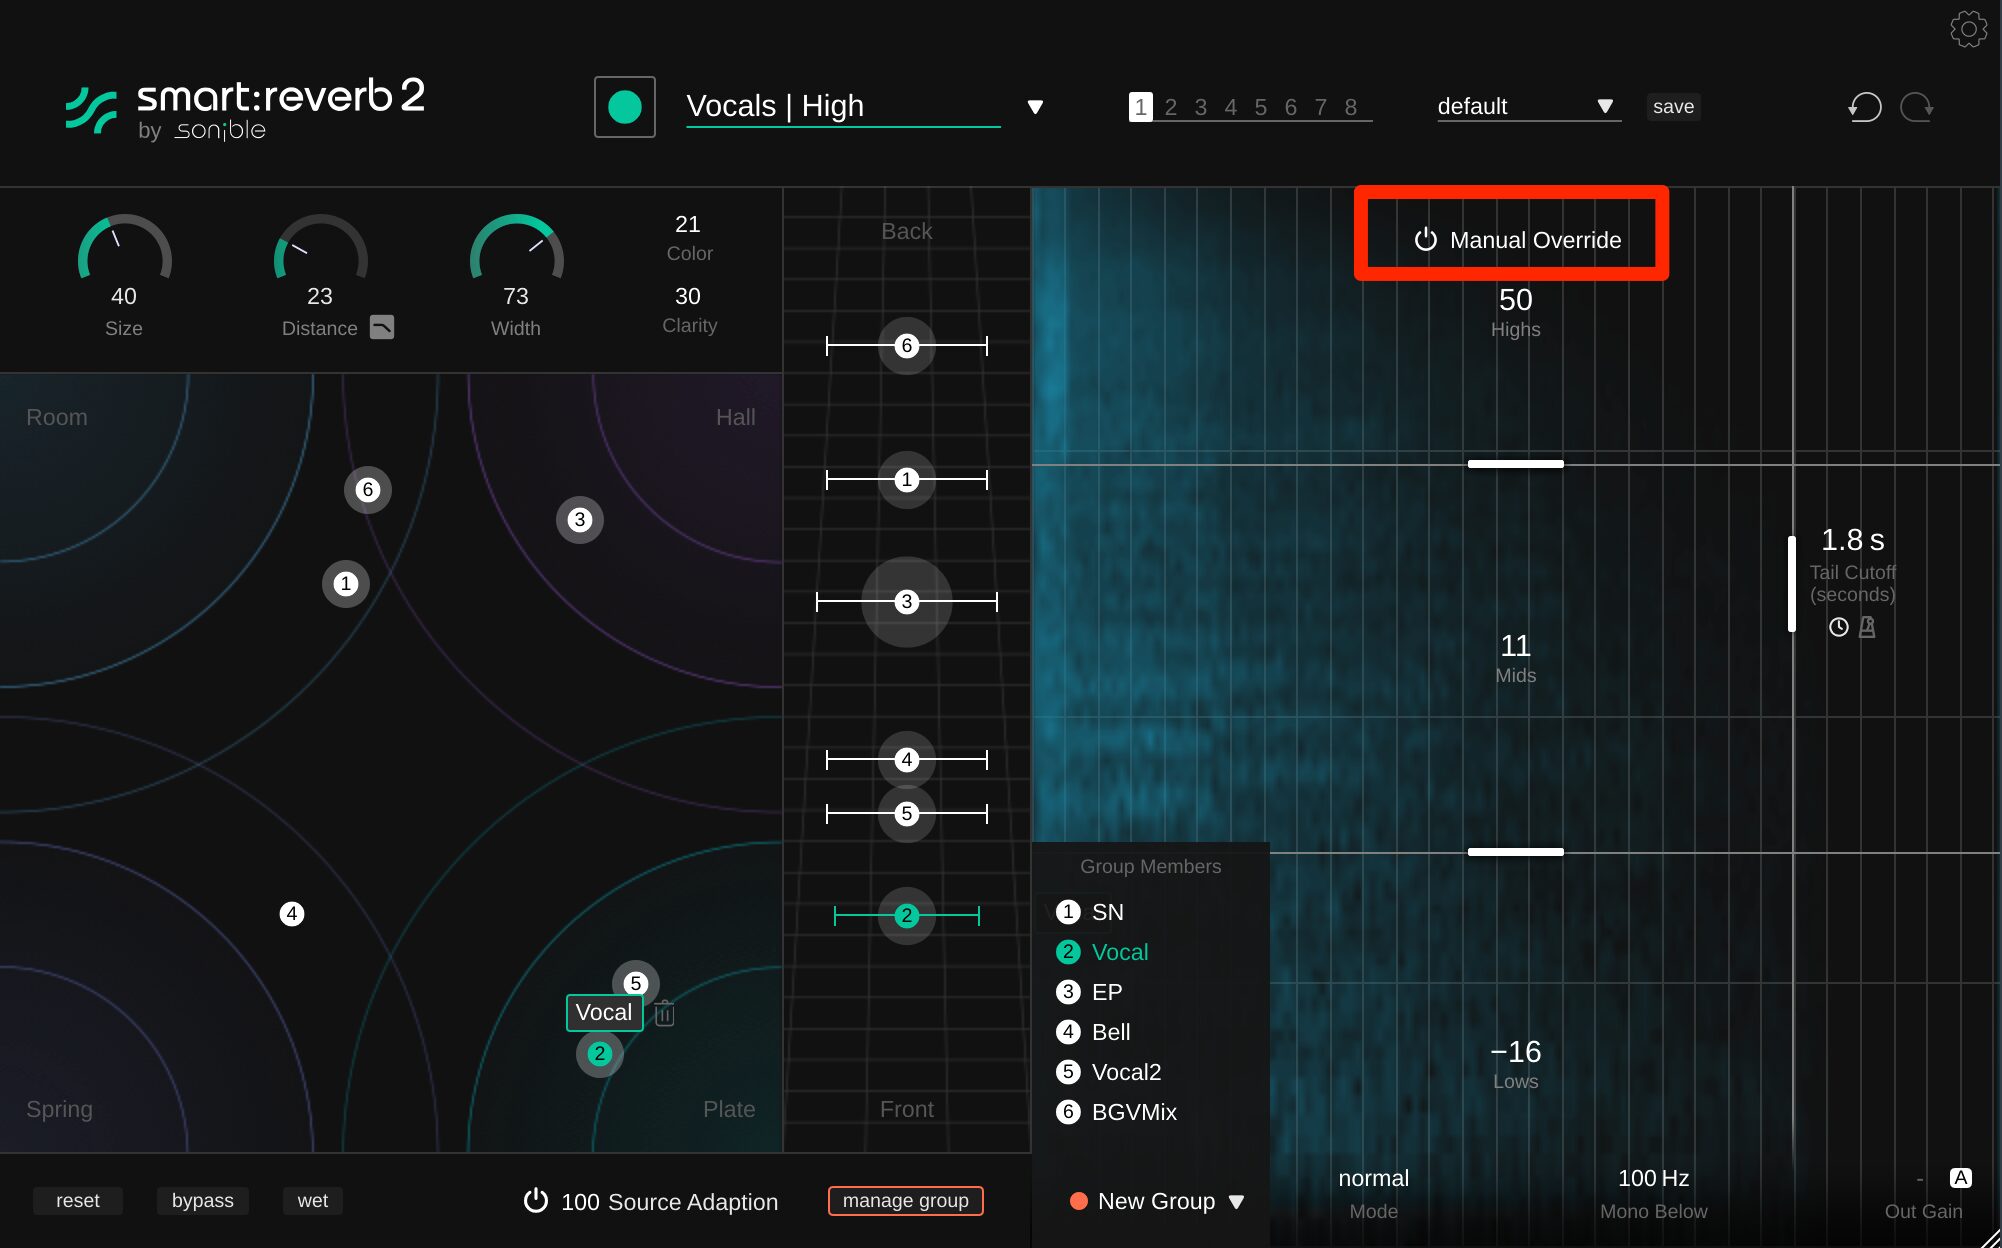Switch to state slot 4
This screenshot has height=1248, width=2002.
(1231, 107)
